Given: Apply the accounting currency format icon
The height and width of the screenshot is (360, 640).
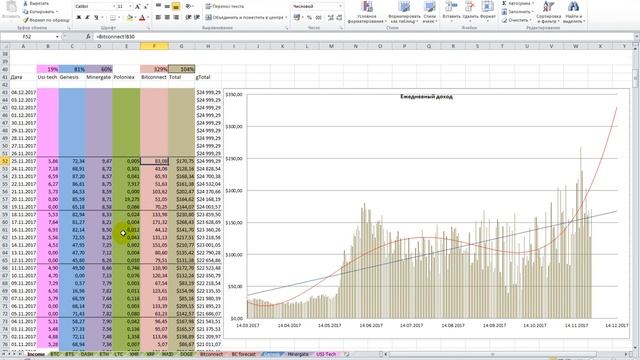Looking at the screenshot, I should point(298,18).
